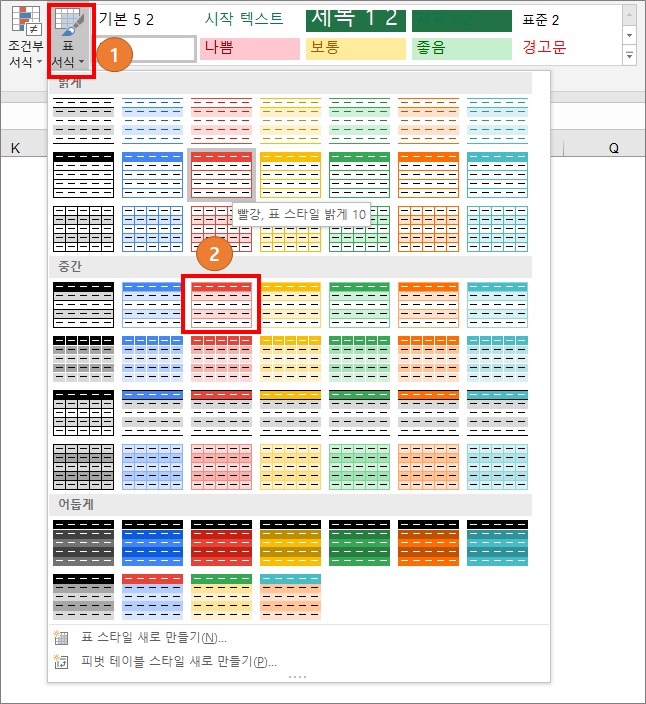646x704 pixels.
Task: Choose the black light banded table style in first row
Action: 83,121
